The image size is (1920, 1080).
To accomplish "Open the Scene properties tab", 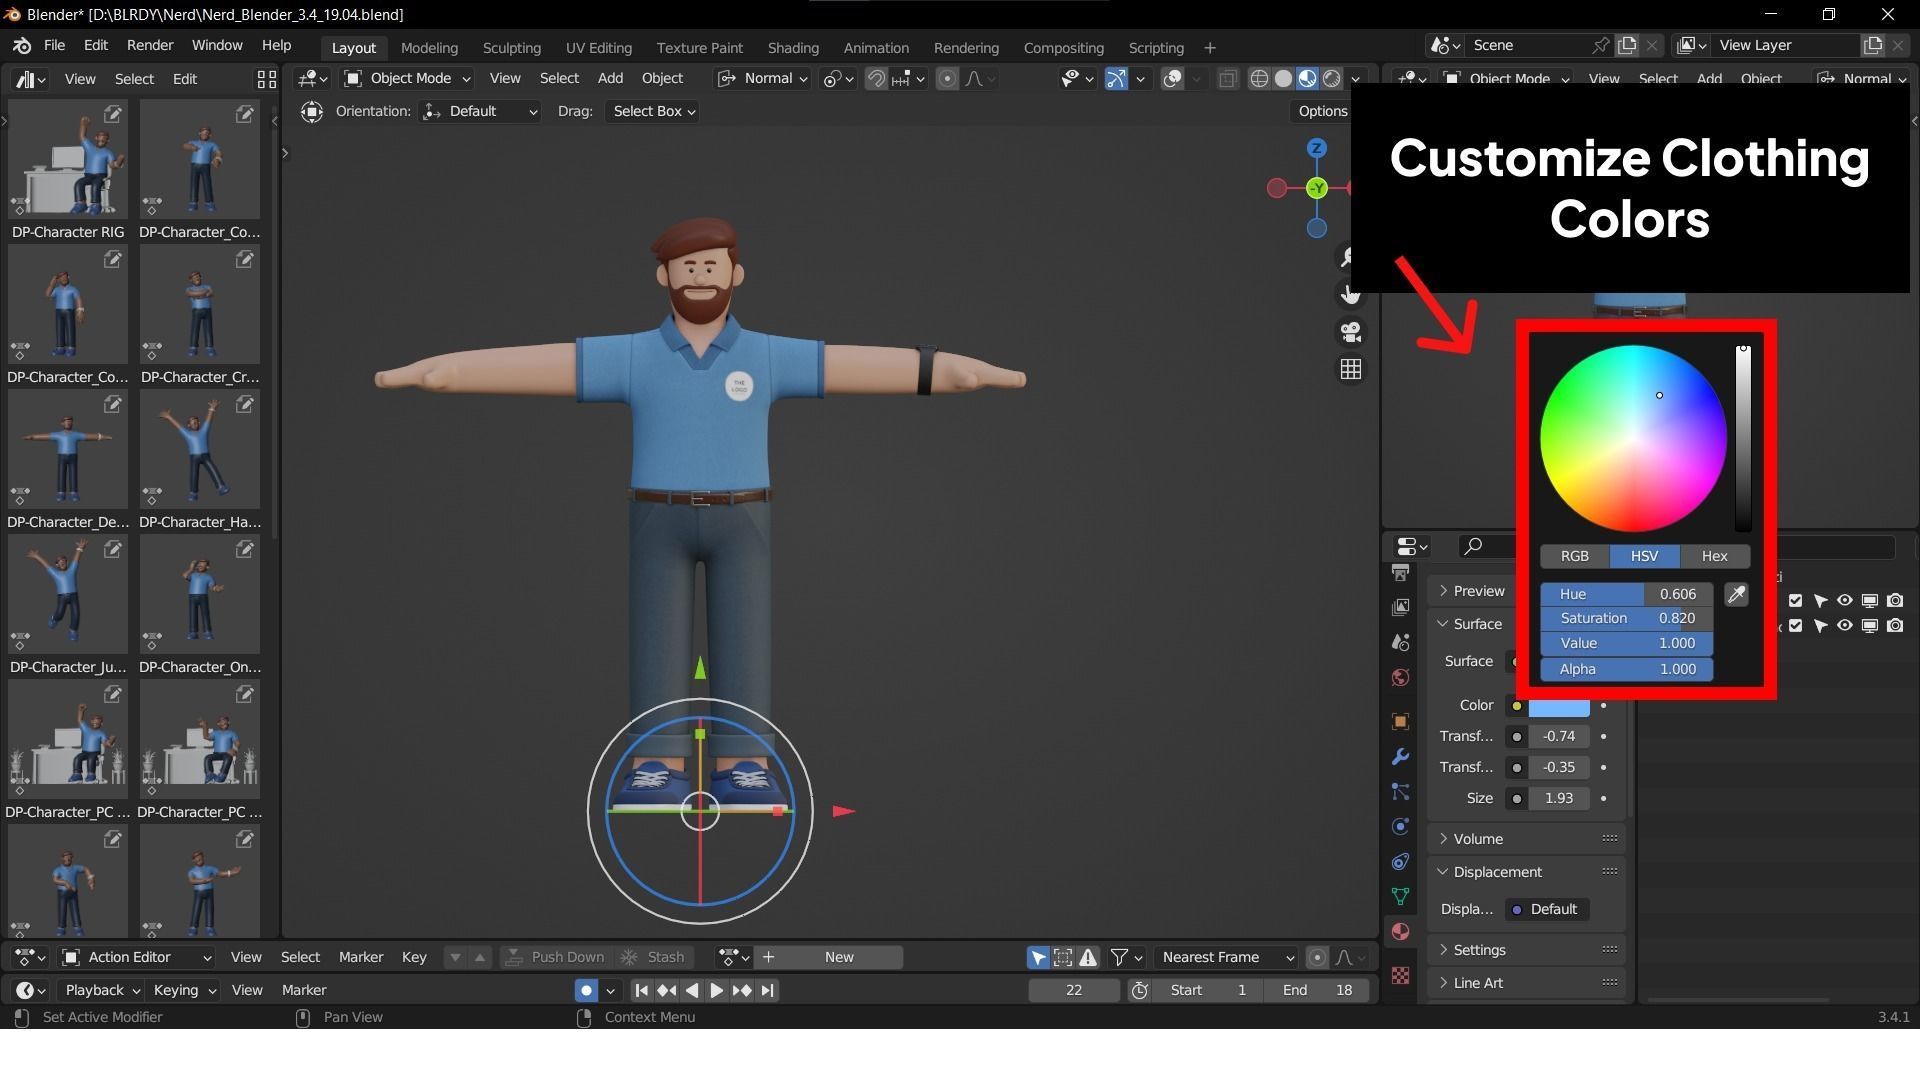I will 1401,643.
